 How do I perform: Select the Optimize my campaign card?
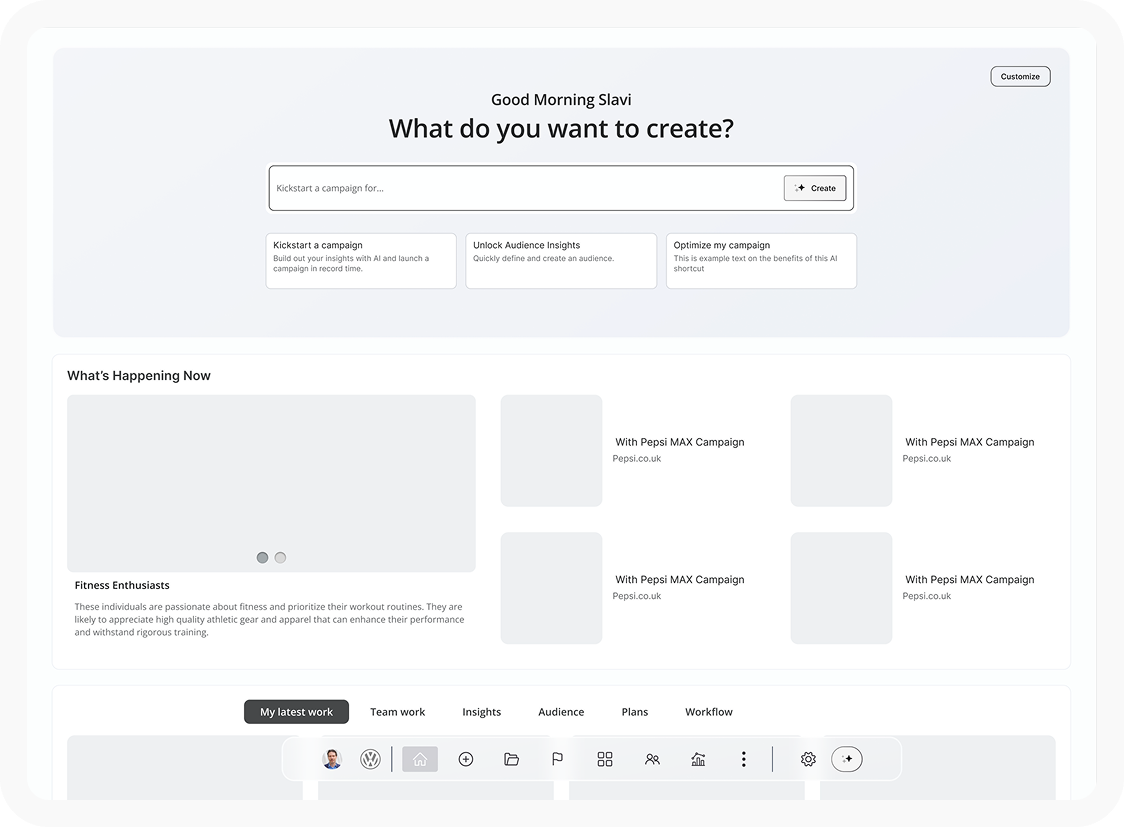[761, 261]
